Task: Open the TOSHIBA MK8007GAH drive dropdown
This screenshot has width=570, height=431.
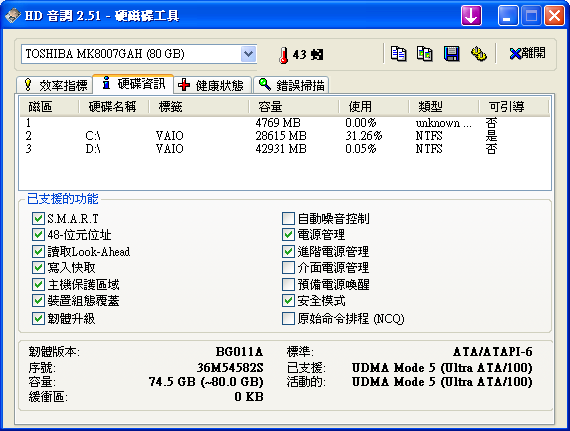Action: click(x=248, y=54)
